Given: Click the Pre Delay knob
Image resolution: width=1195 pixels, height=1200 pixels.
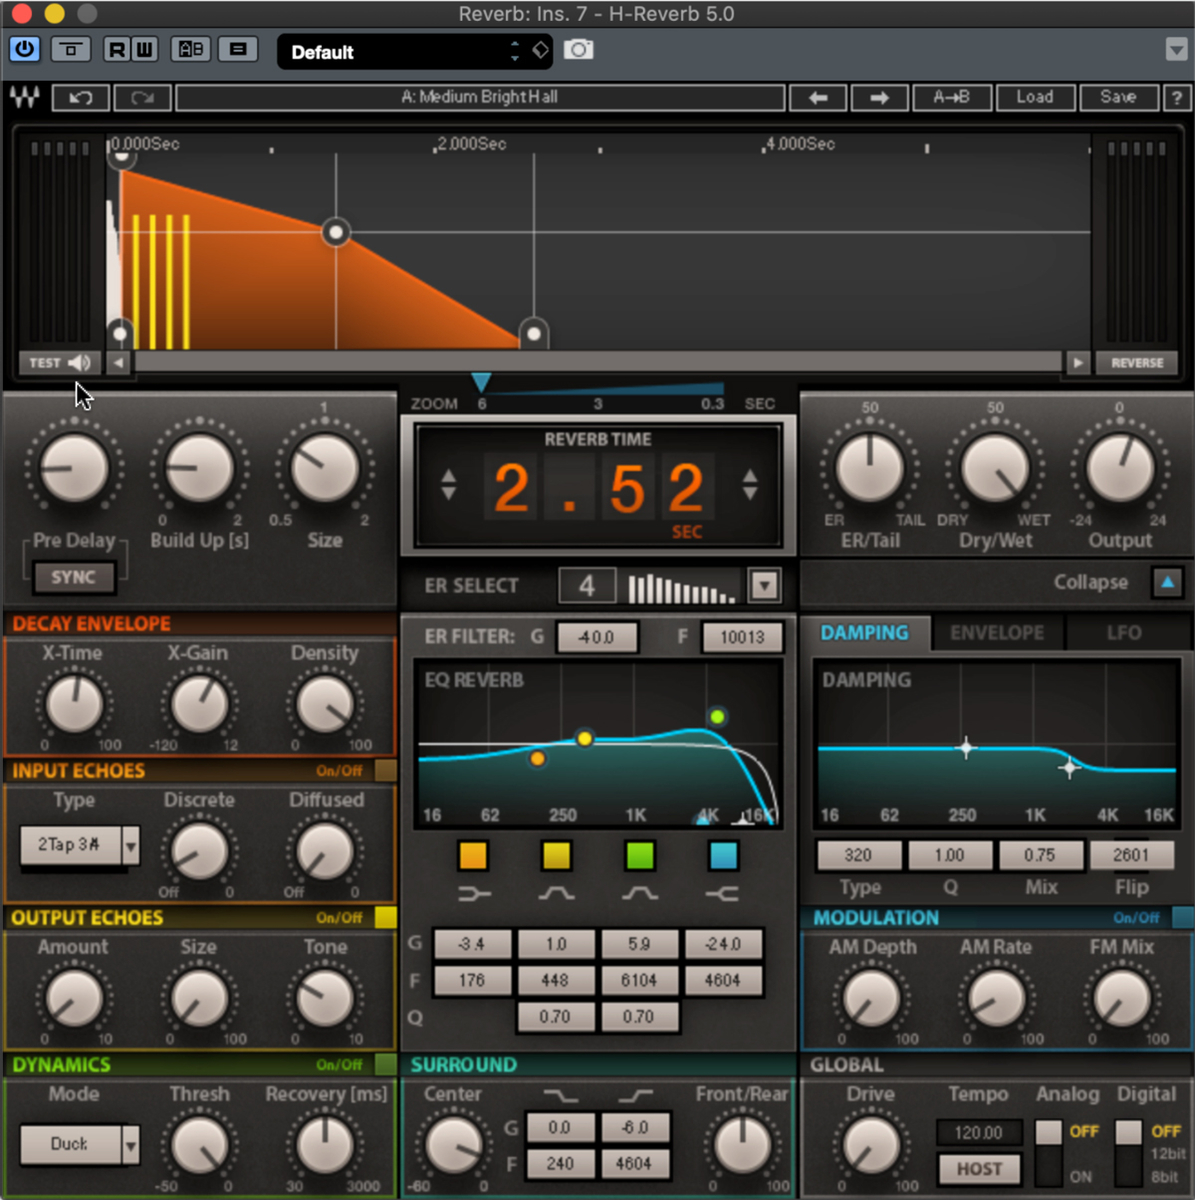Looking at the screenshot, I should [x=74, y=468].
